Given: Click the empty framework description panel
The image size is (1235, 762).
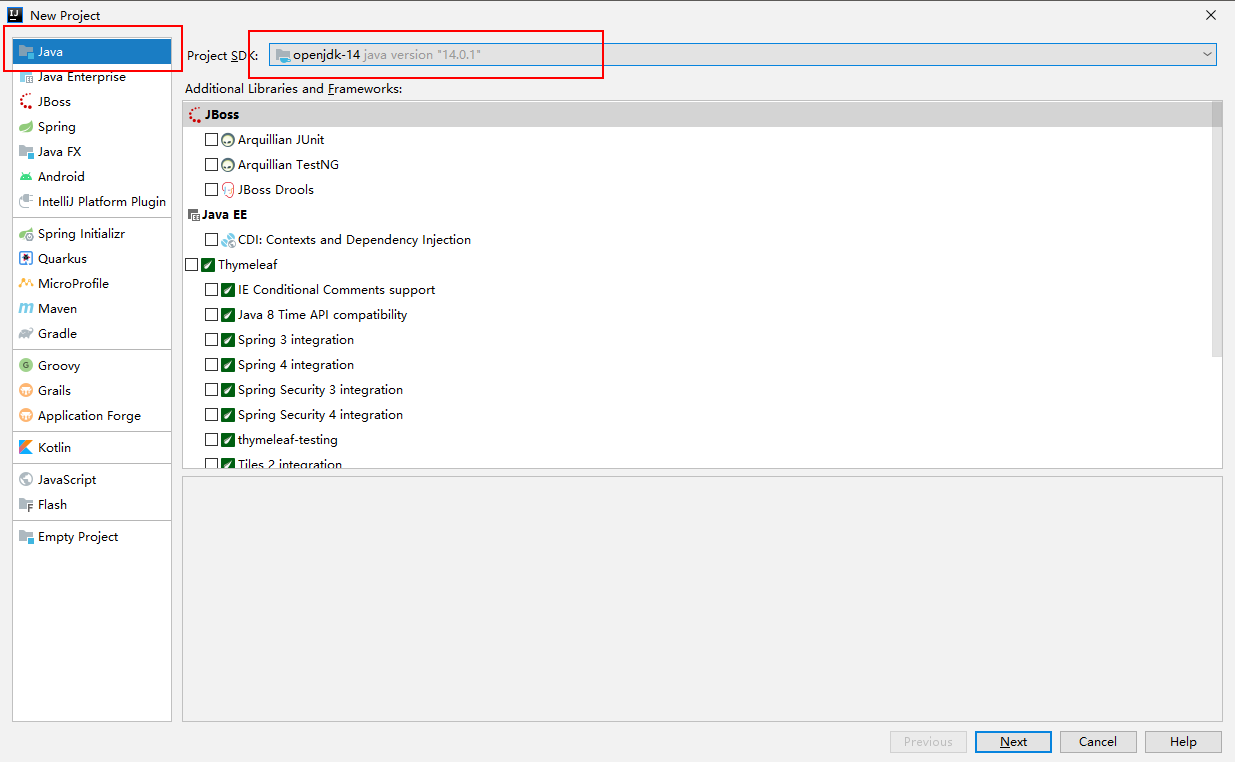Looking at the screenshot, I should click(x=702, y=599).
